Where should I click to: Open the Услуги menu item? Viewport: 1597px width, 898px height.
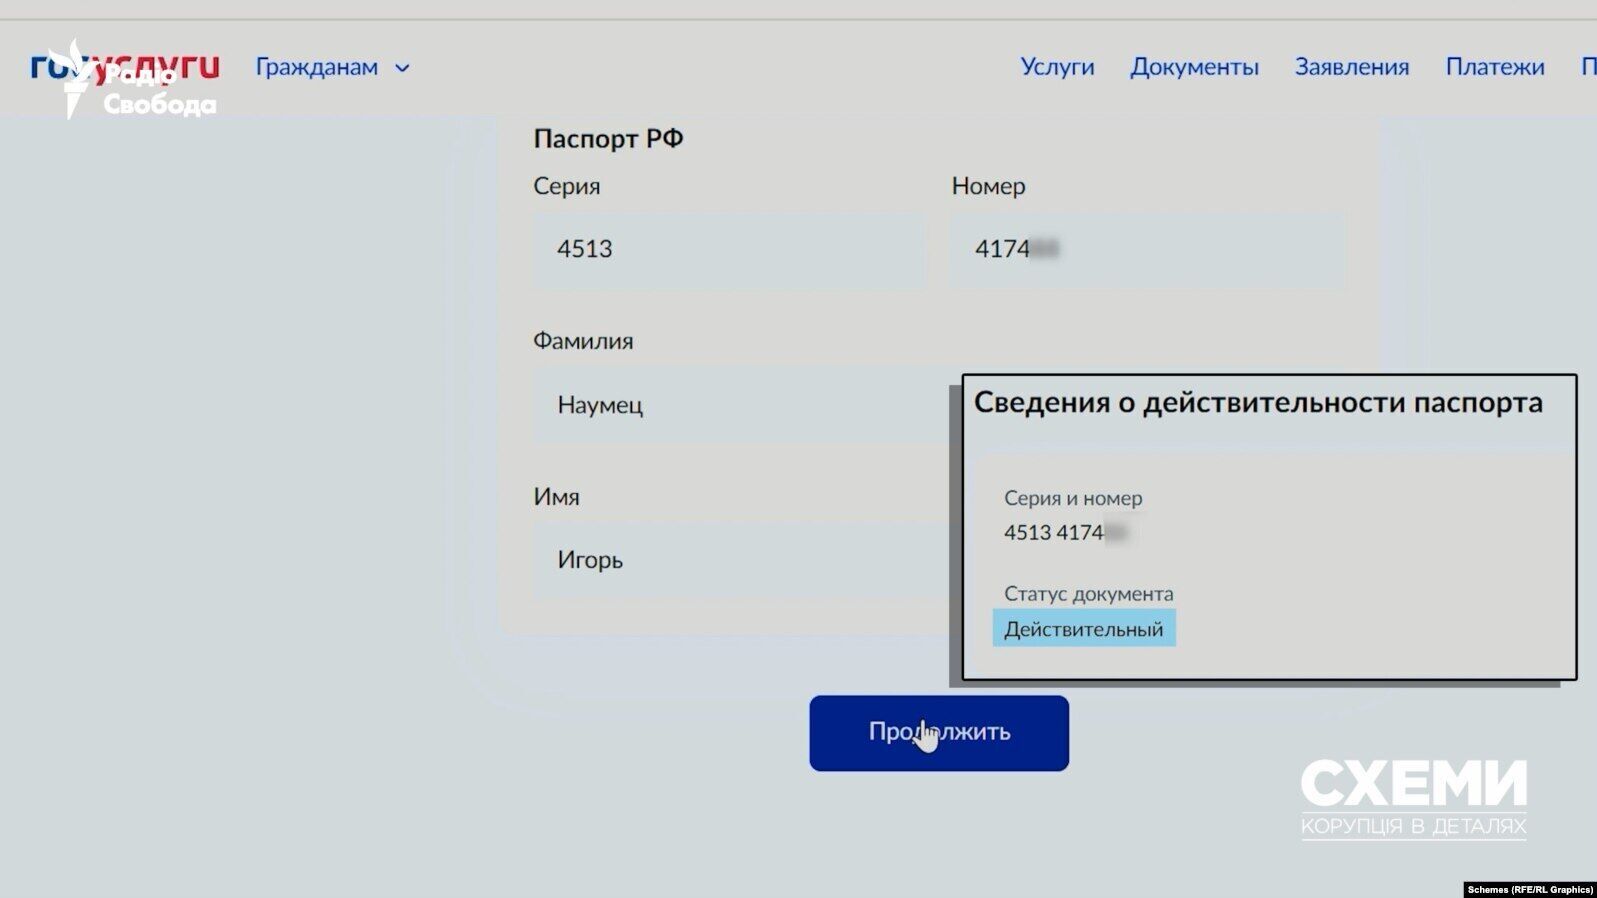[1057, 67]
